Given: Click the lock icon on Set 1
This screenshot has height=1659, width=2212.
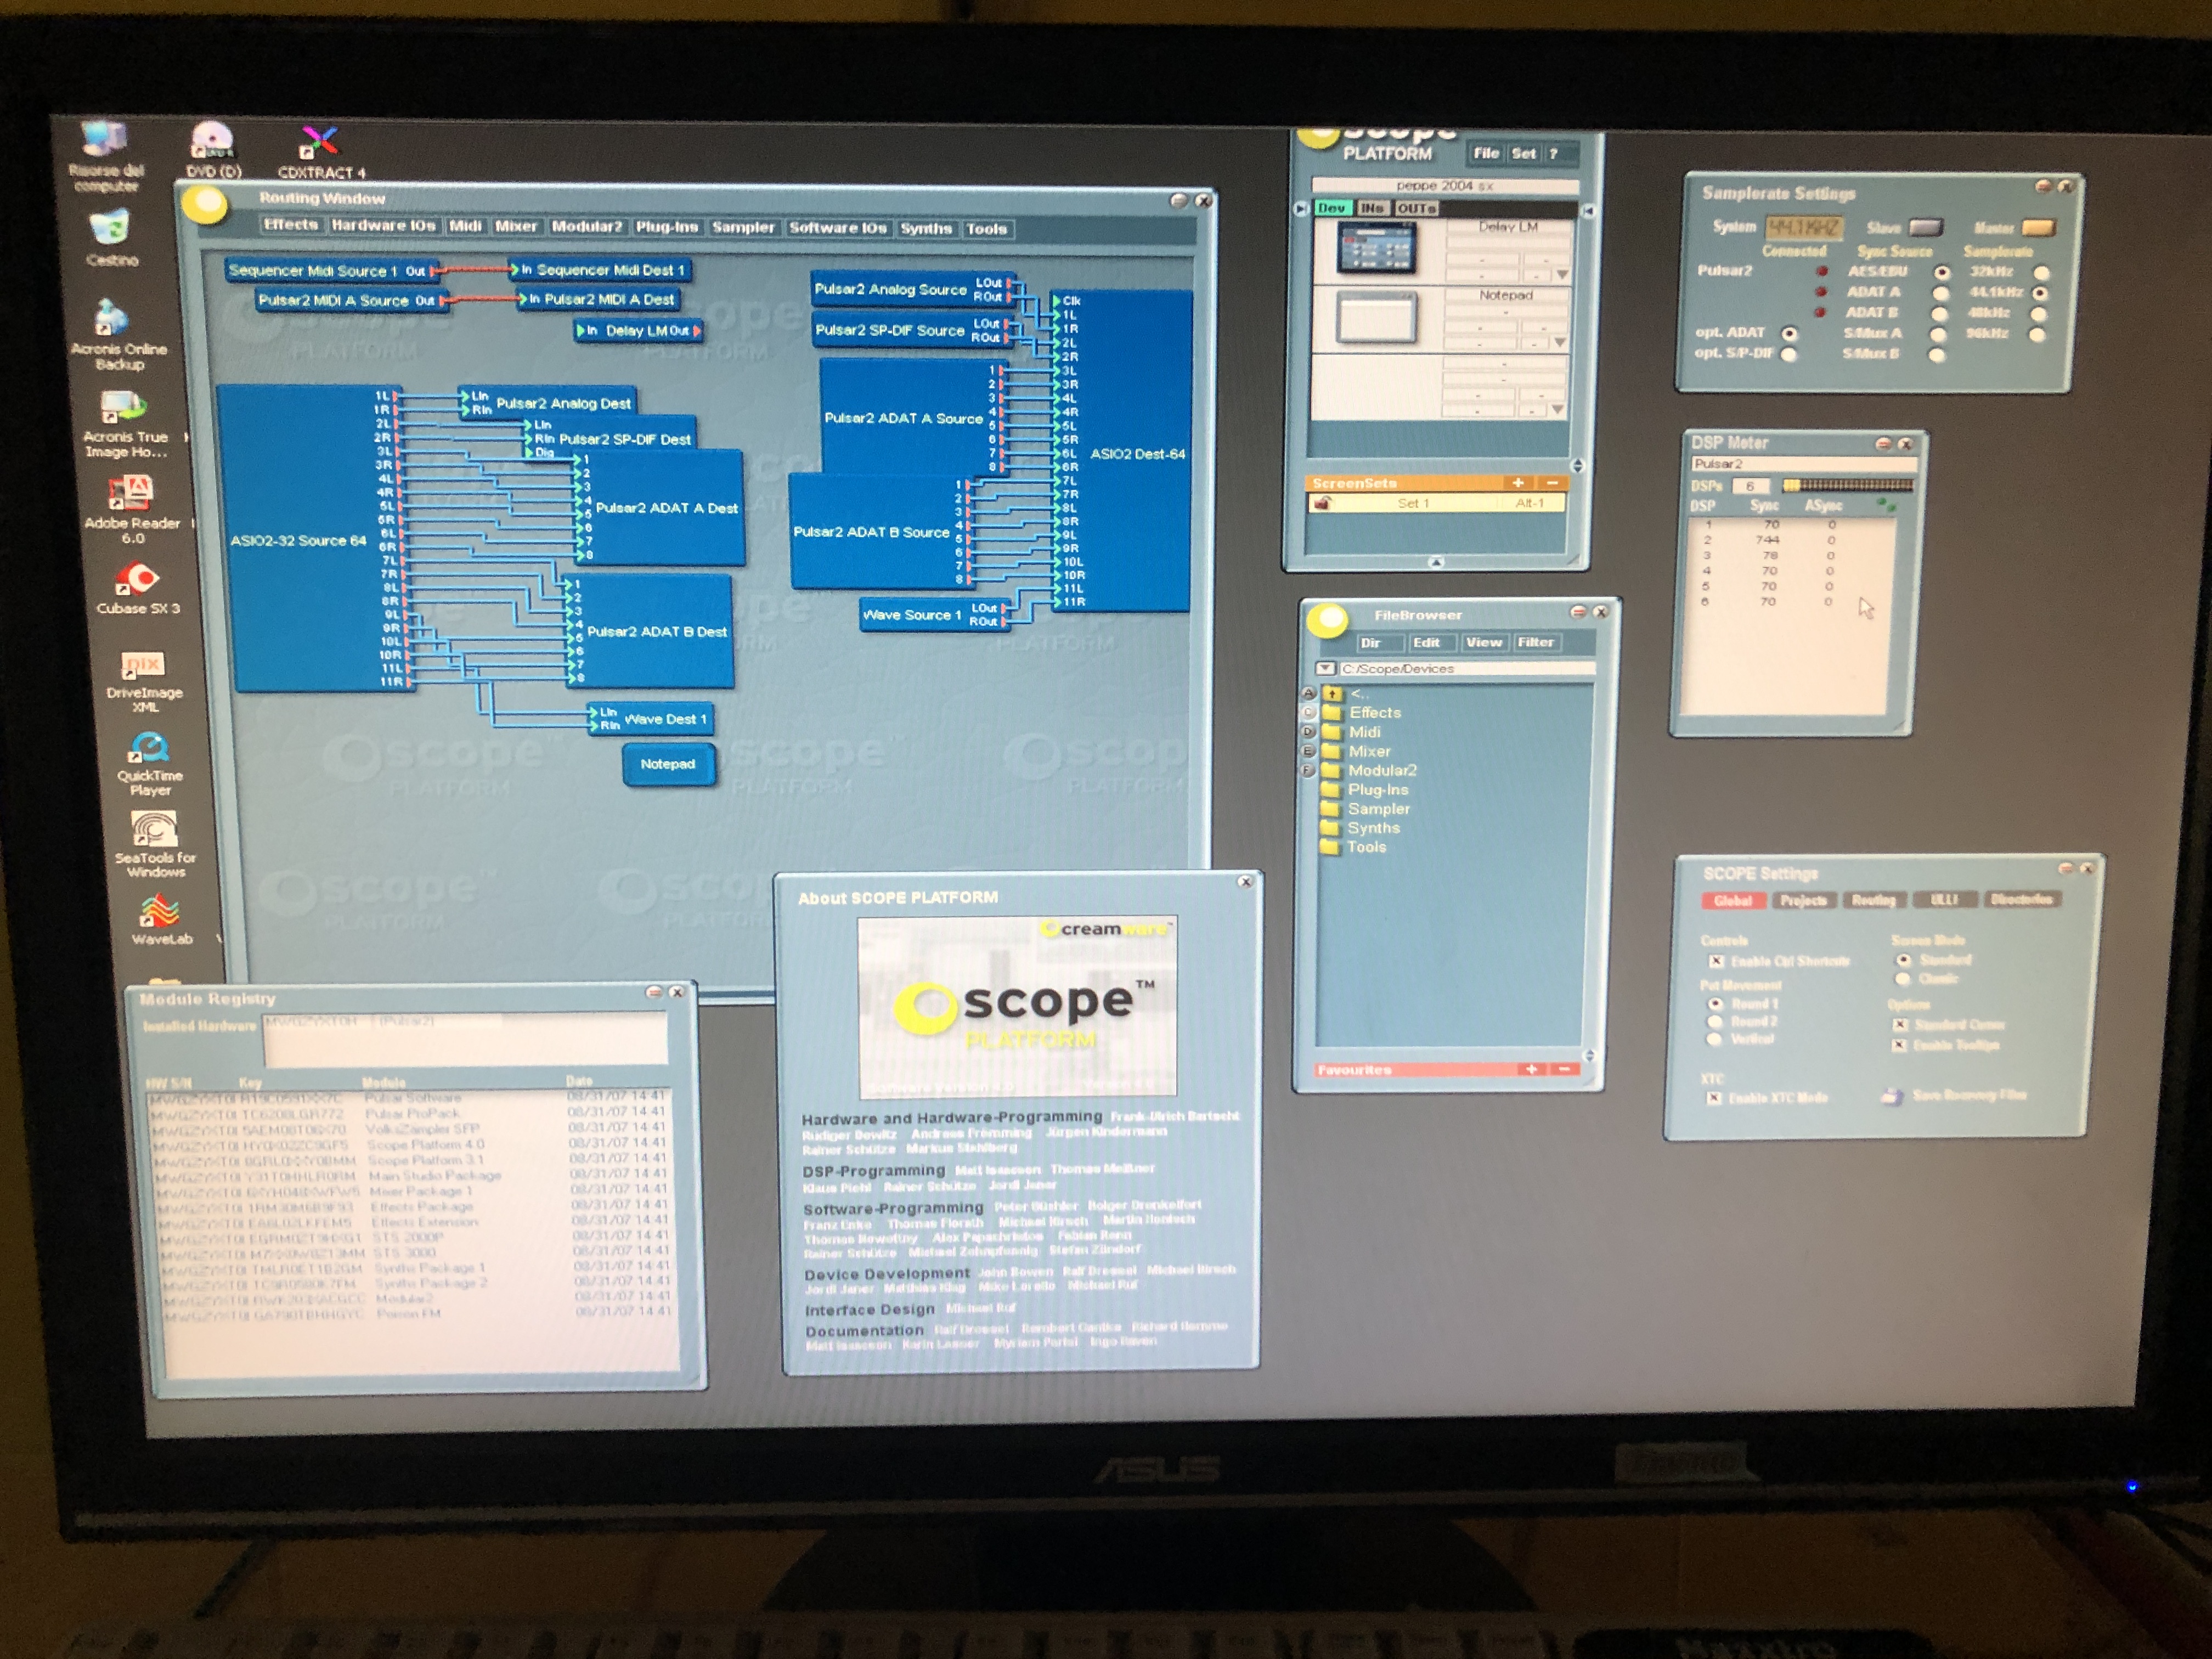Looking at the screenshot, I should coord(1322,503).
